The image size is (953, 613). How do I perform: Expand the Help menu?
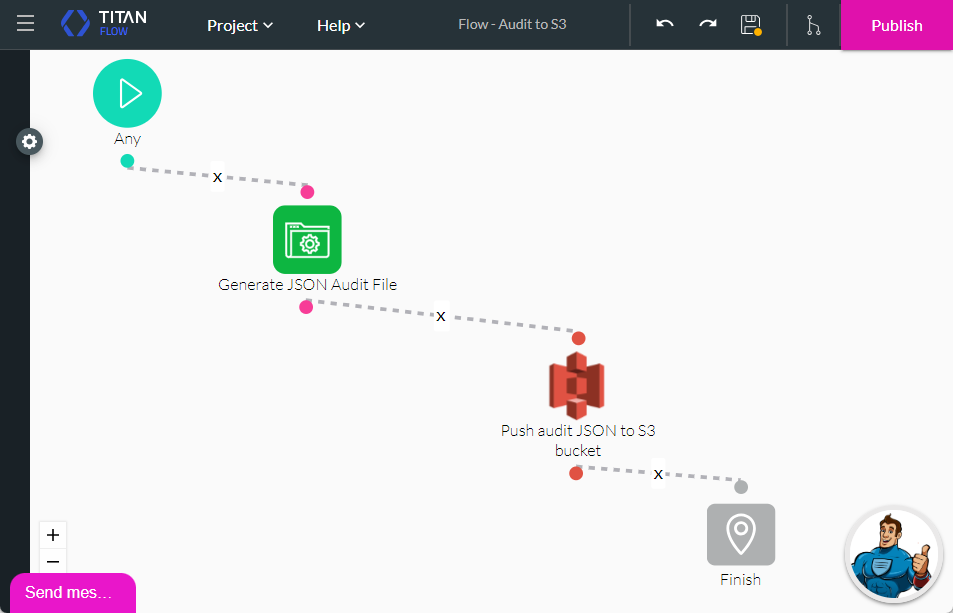coord(340,25)
